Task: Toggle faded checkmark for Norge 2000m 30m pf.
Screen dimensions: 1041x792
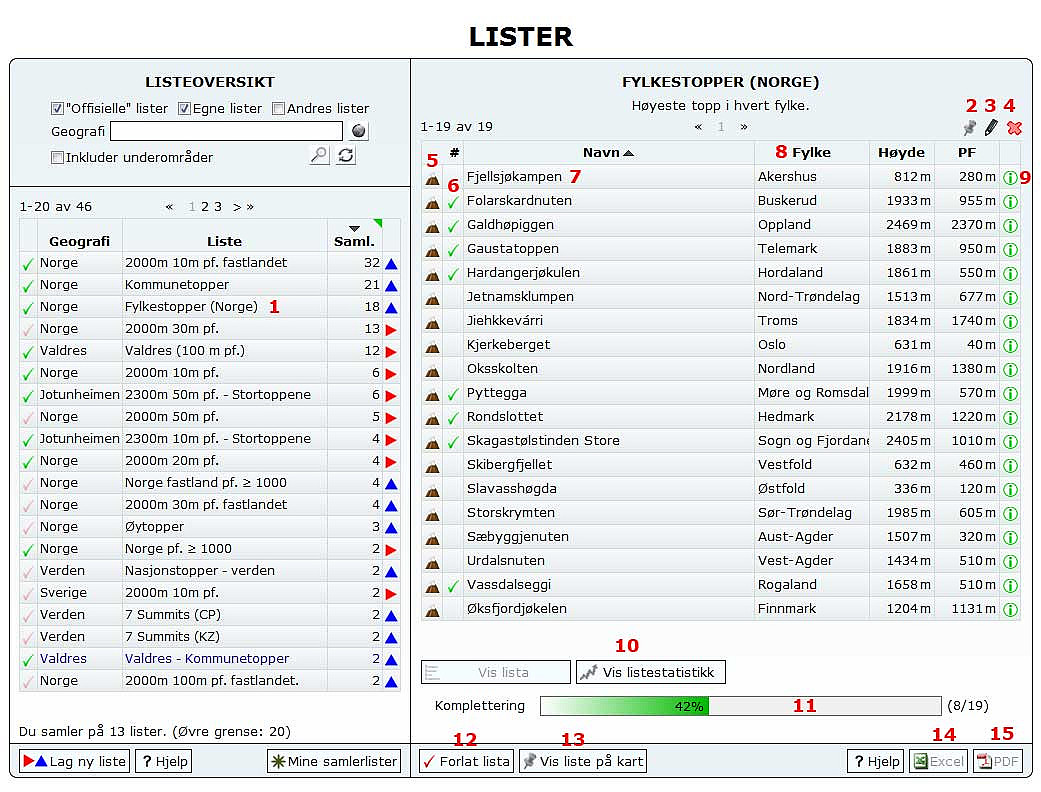Action: (x=27, y=330)
